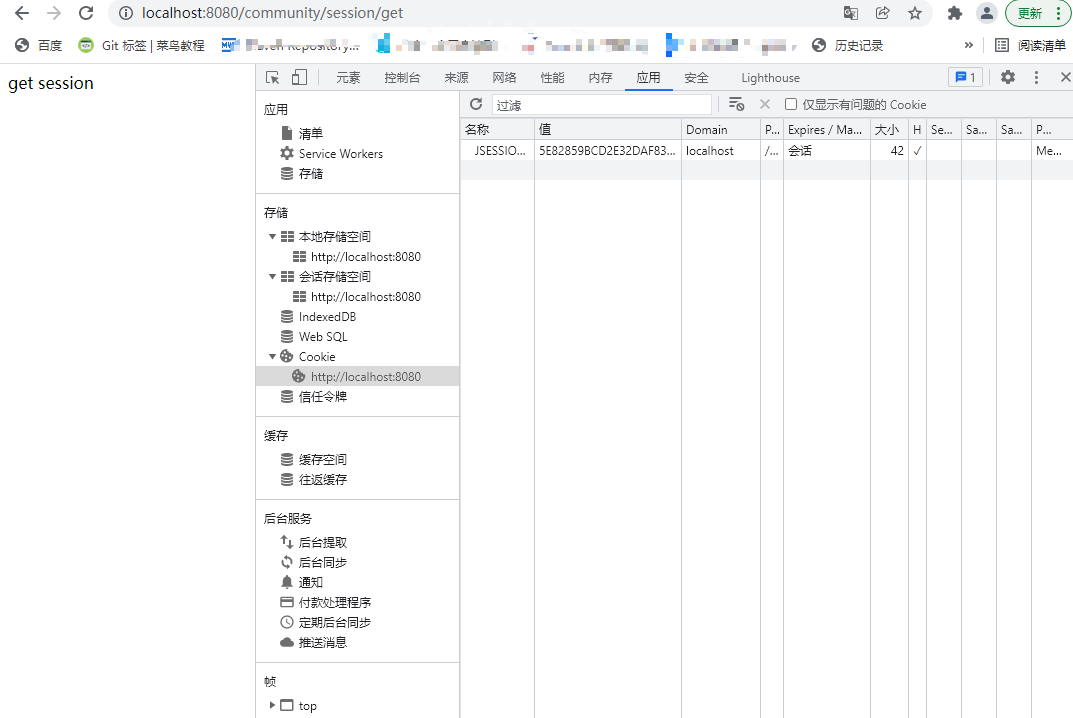Viewport: 1073px width, 718px height.
Task: Click the translate icon in address bar
Action: 851,14
